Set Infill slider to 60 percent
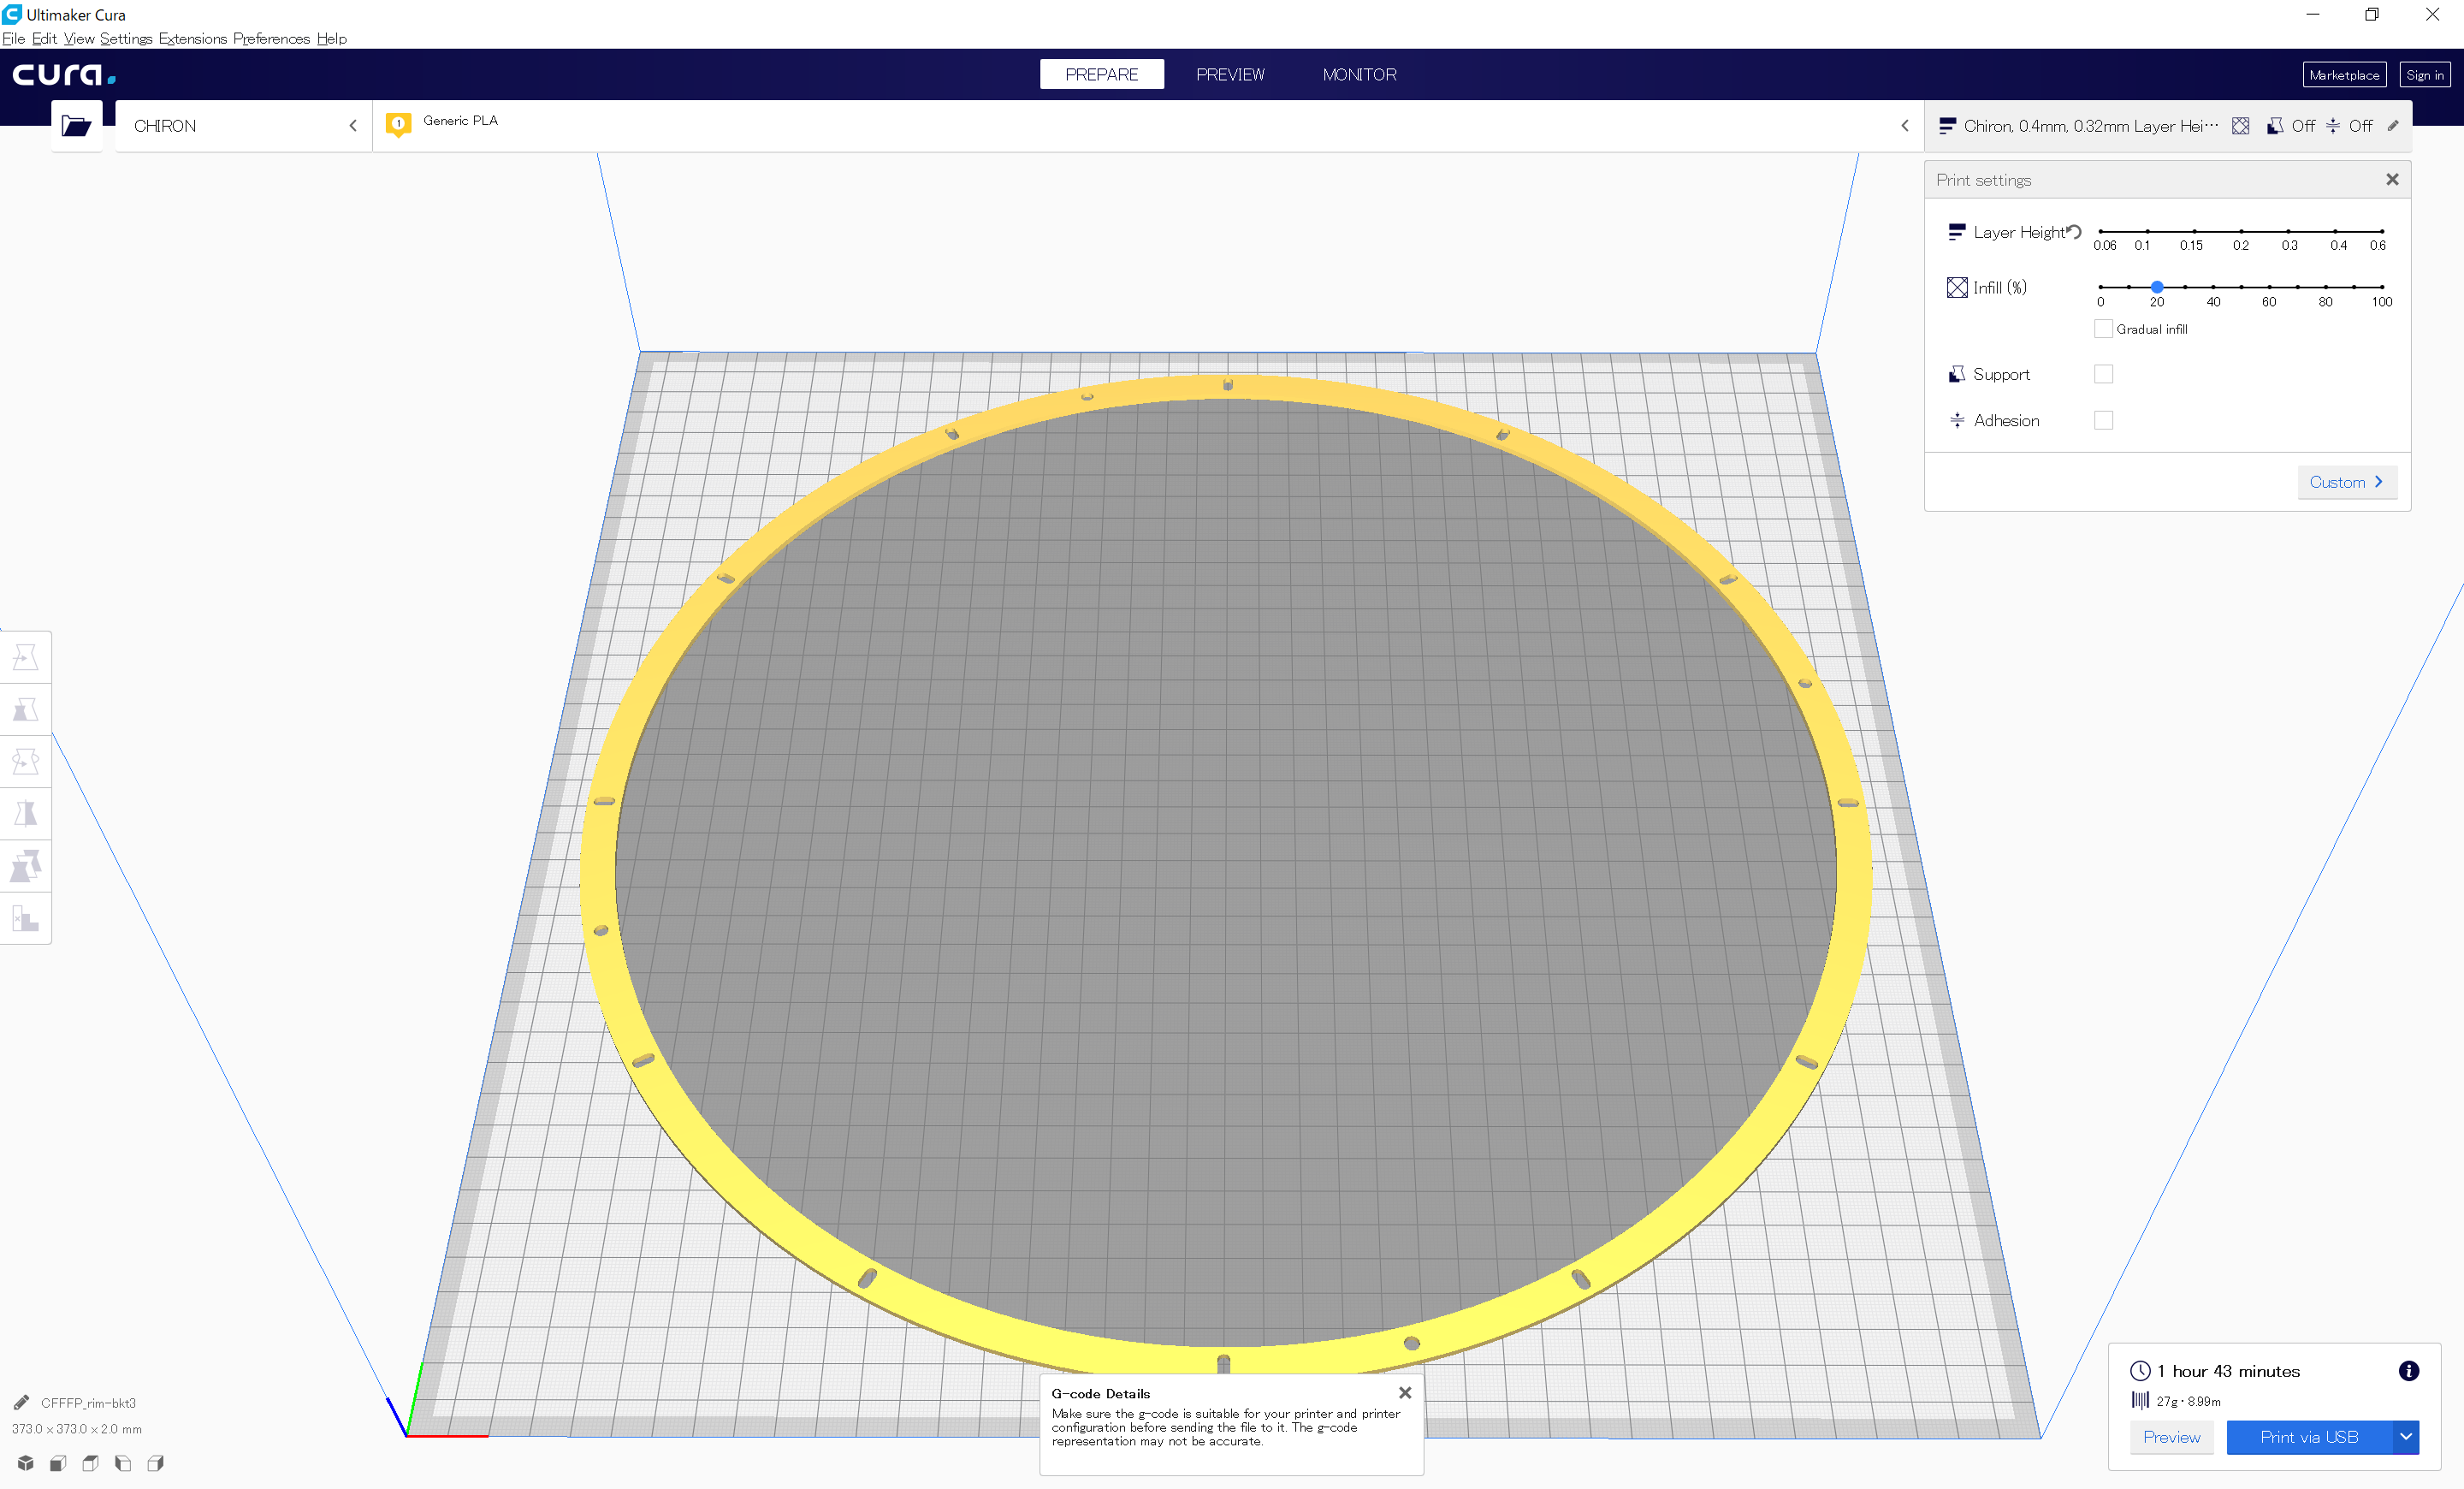2464x1489 pixels. (2269, 287)
